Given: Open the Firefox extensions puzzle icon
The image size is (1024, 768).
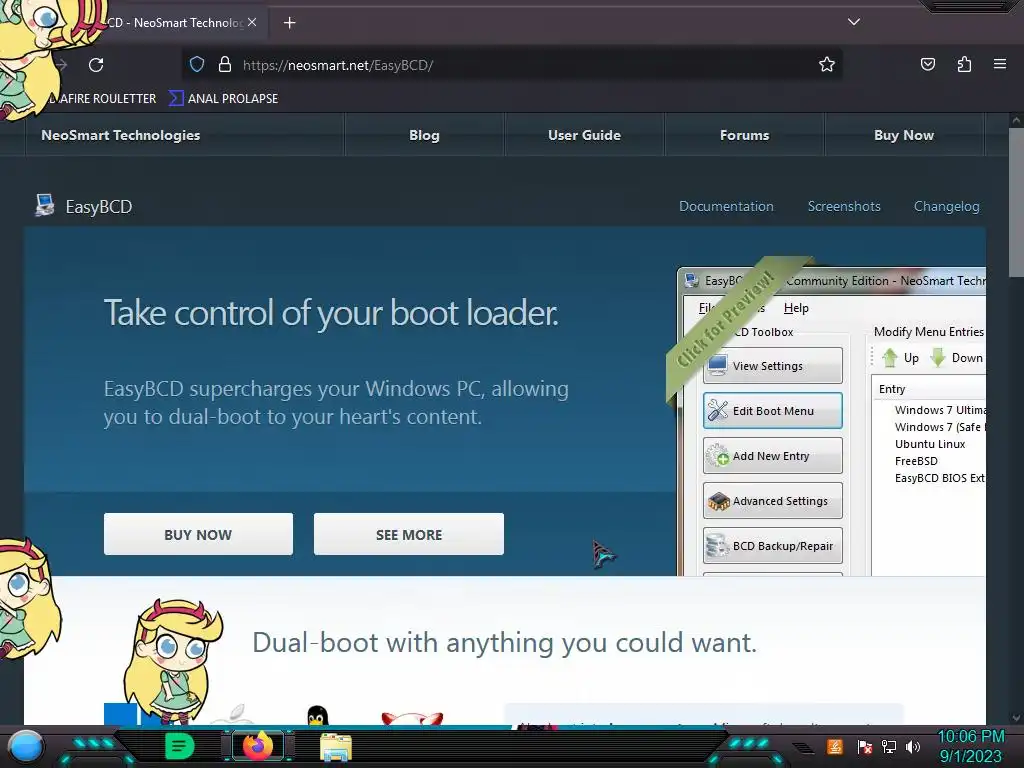Looking at the screenshot, I should pyautogui.click(x=964, y=64).
